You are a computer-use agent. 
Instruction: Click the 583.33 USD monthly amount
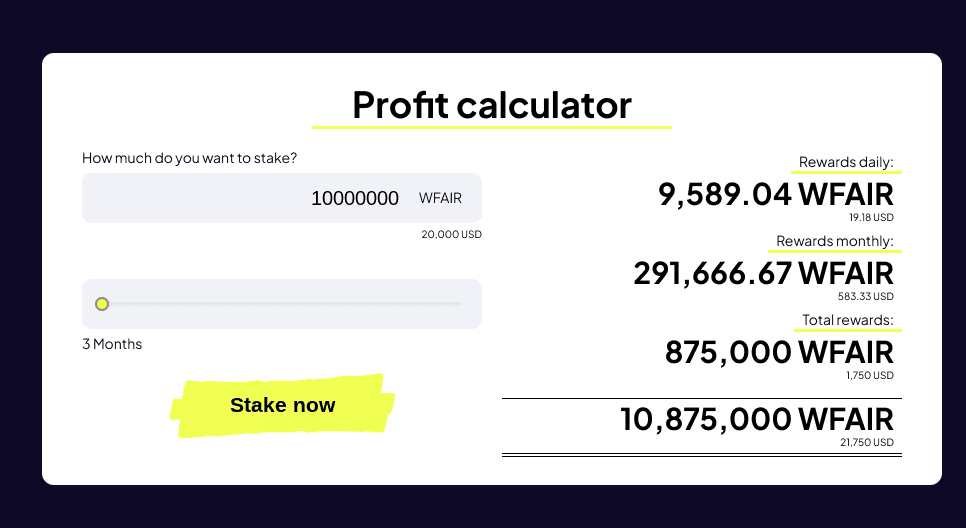click(866, 296)
